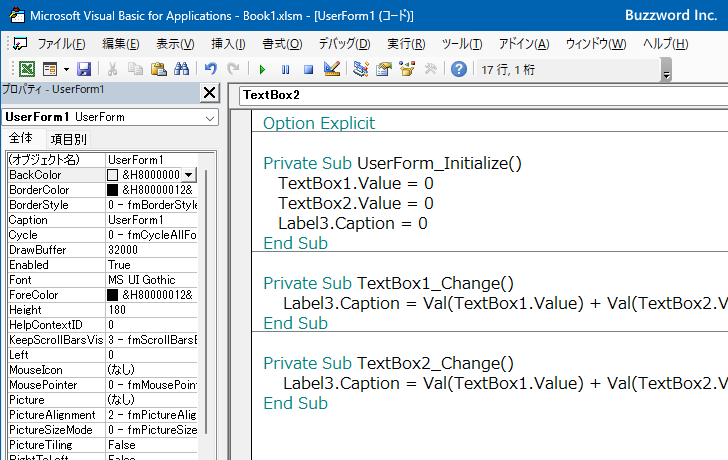Select the HelpContextID property row
Image resolution: width=728 pixels, height=460 pixels.
(x=103, y=325)
